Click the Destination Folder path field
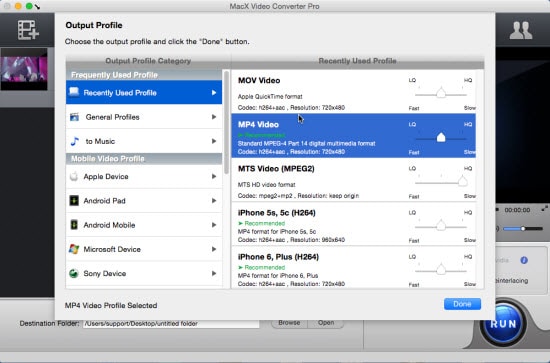This screenshot has height=363, width=550. tap(171, 323)
